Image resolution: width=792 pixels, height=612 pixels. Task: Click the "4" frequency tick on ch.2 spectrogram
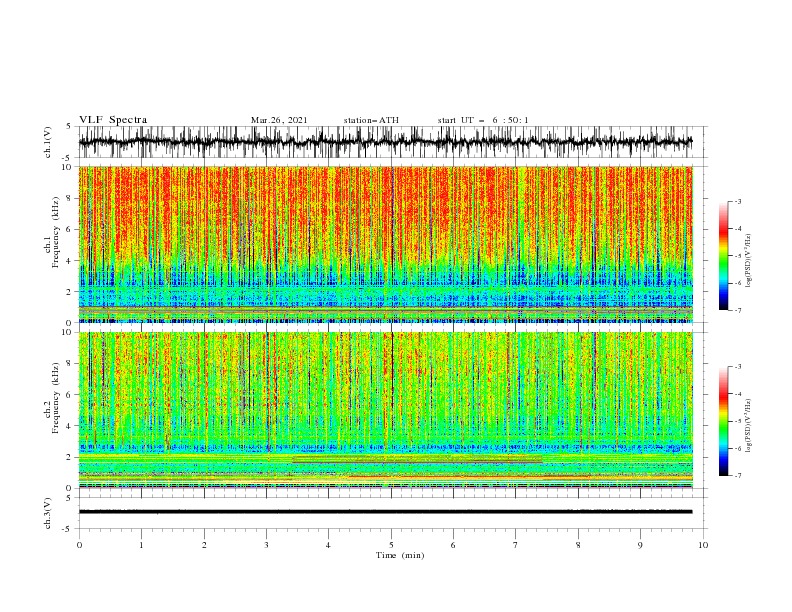pyautogui.click(x=70, y=426)
